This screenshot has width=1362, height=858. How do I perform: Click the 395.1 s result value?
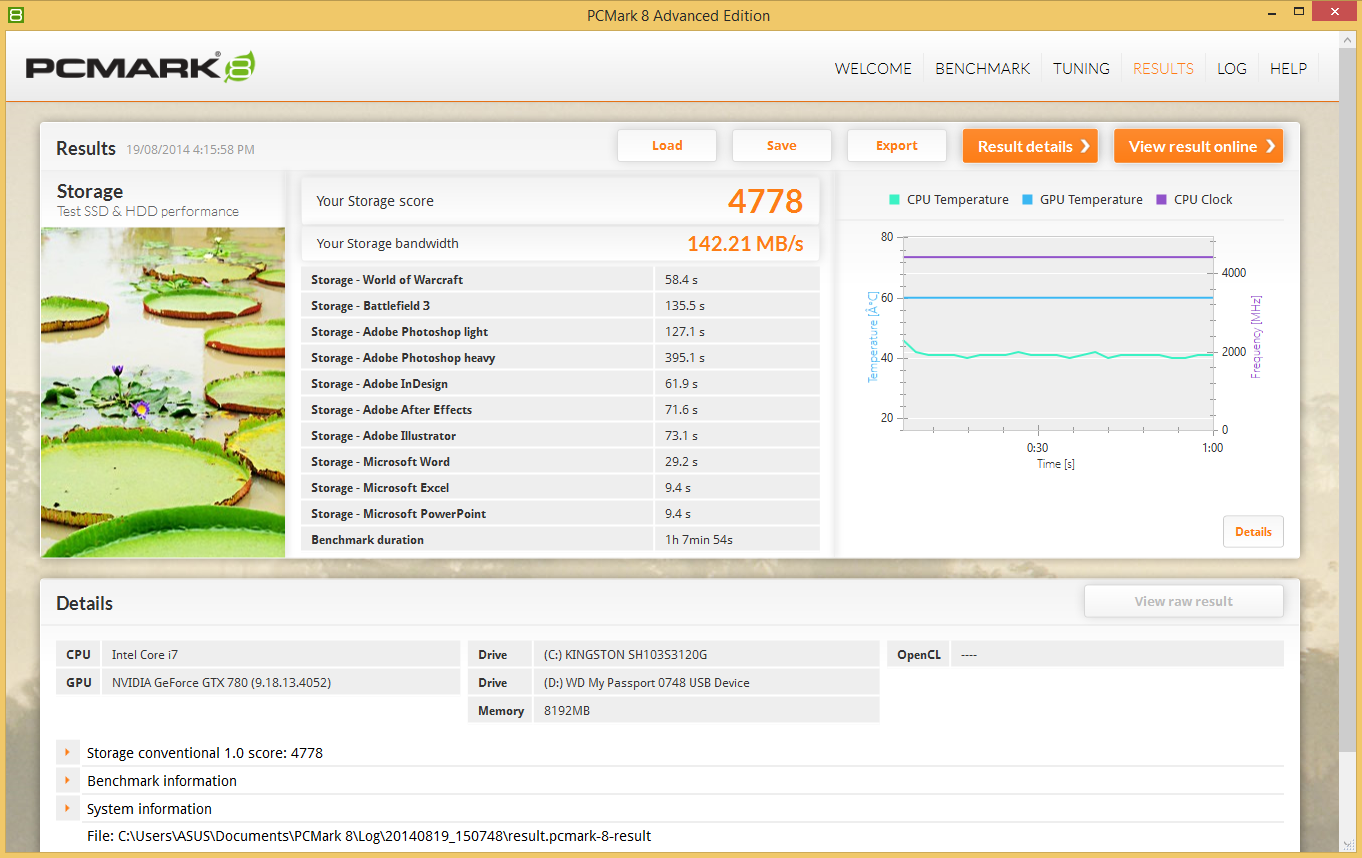[x=685, y=358]
